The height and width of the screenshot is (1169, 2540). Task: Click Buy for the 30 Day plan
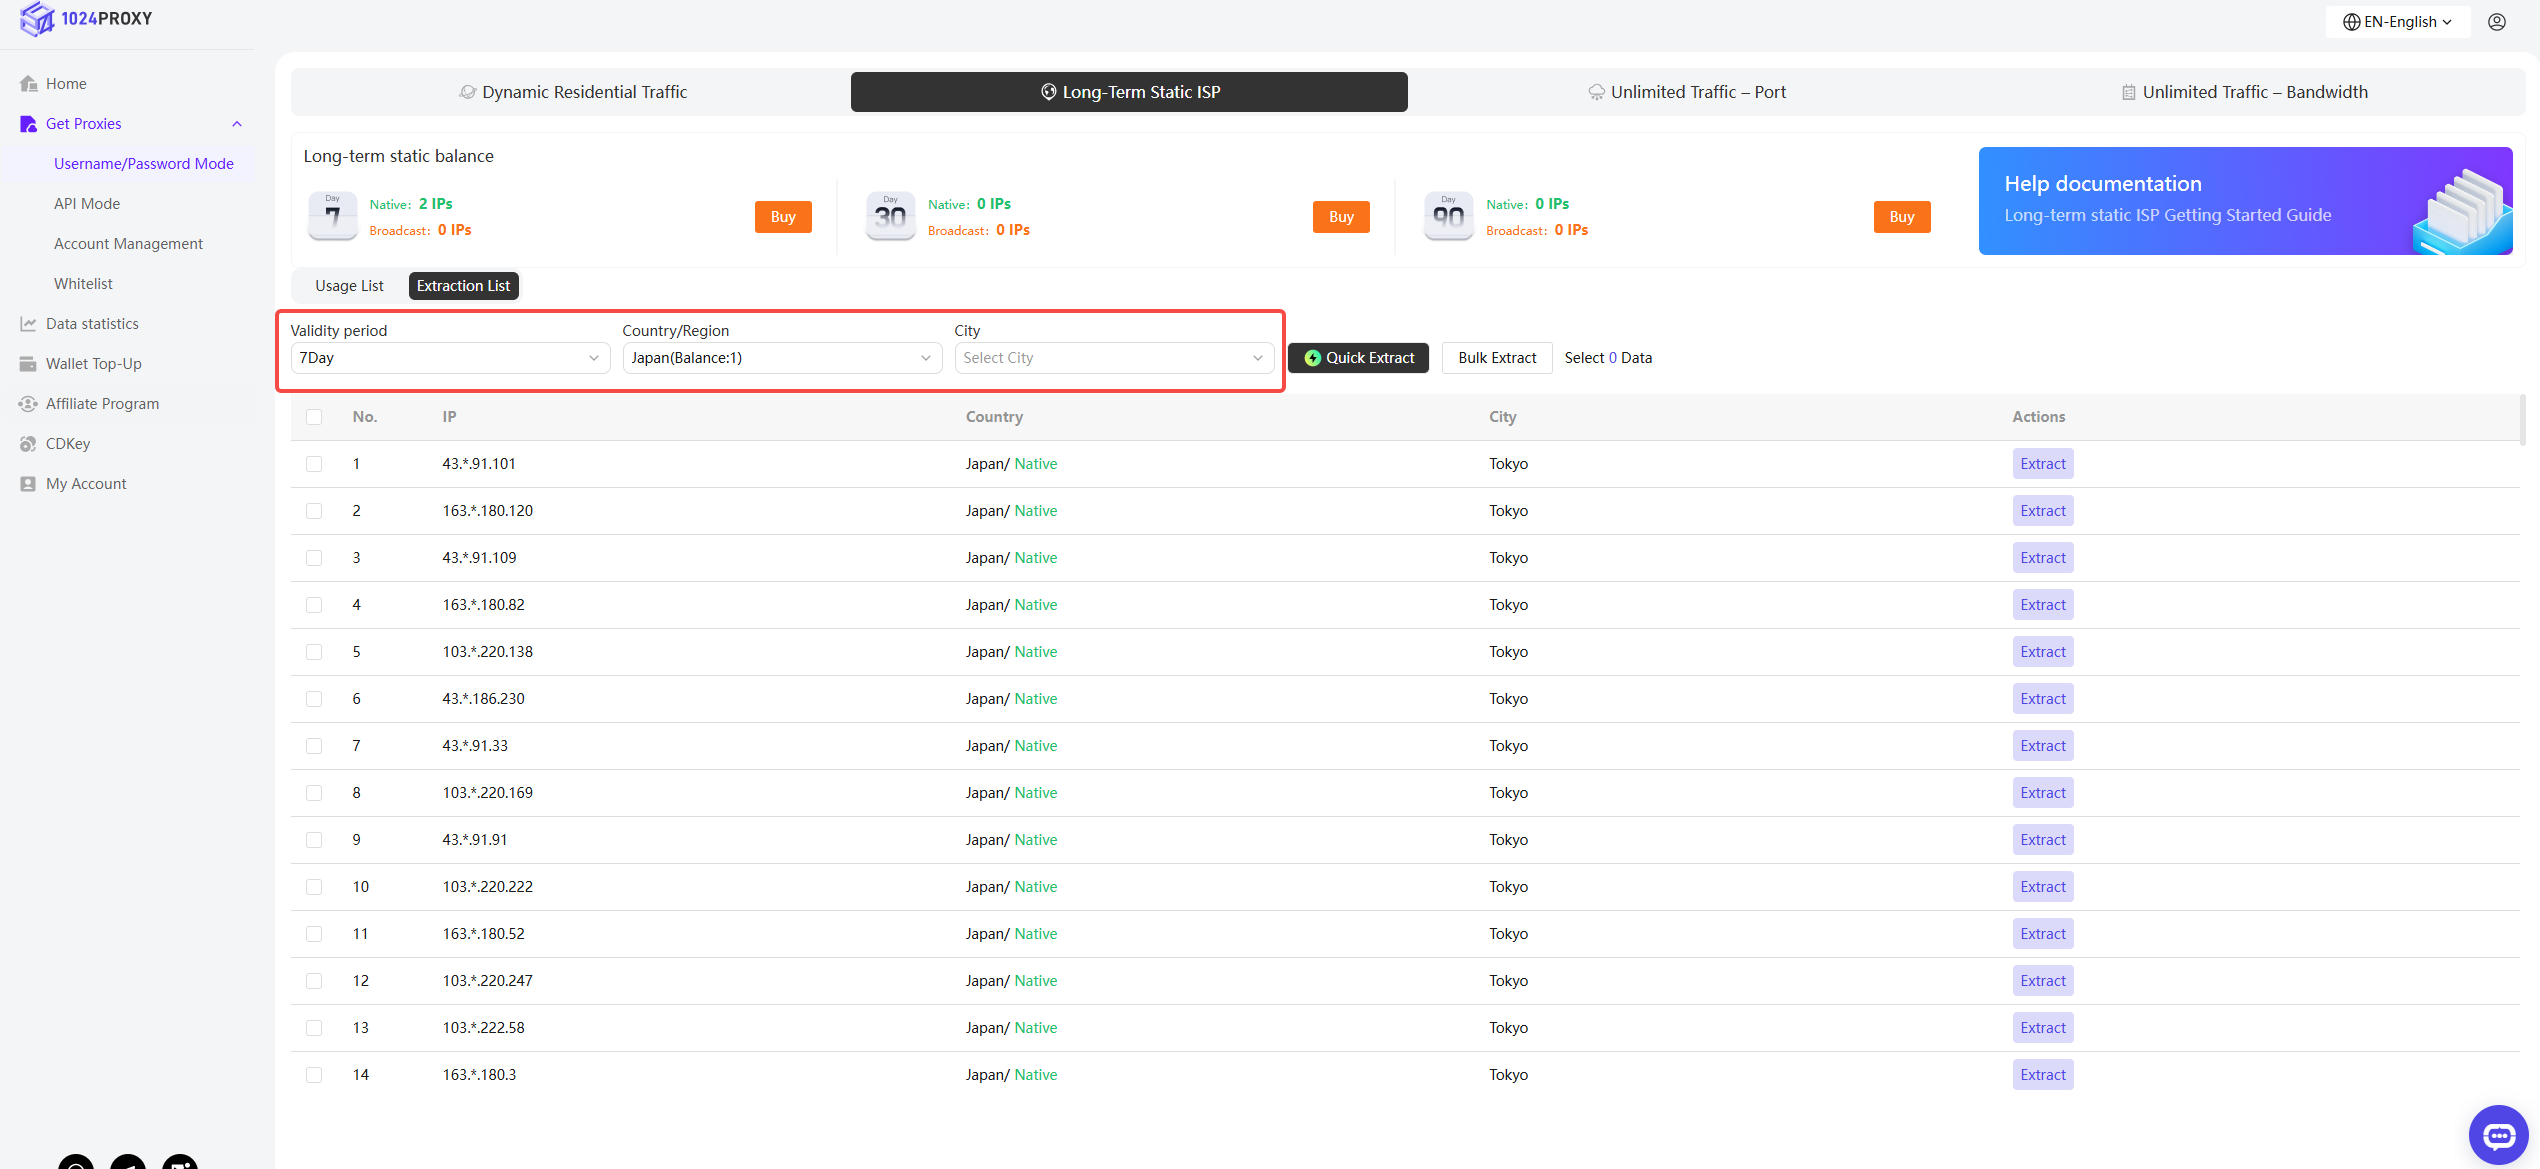(1341, 217)
